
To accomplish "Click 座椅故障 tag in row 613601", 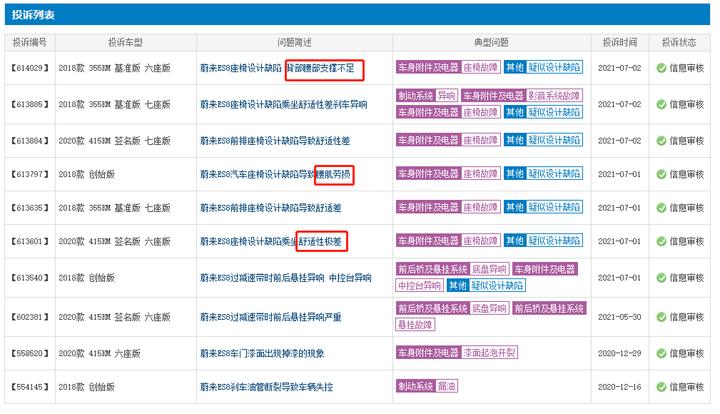I will (480, 241).
